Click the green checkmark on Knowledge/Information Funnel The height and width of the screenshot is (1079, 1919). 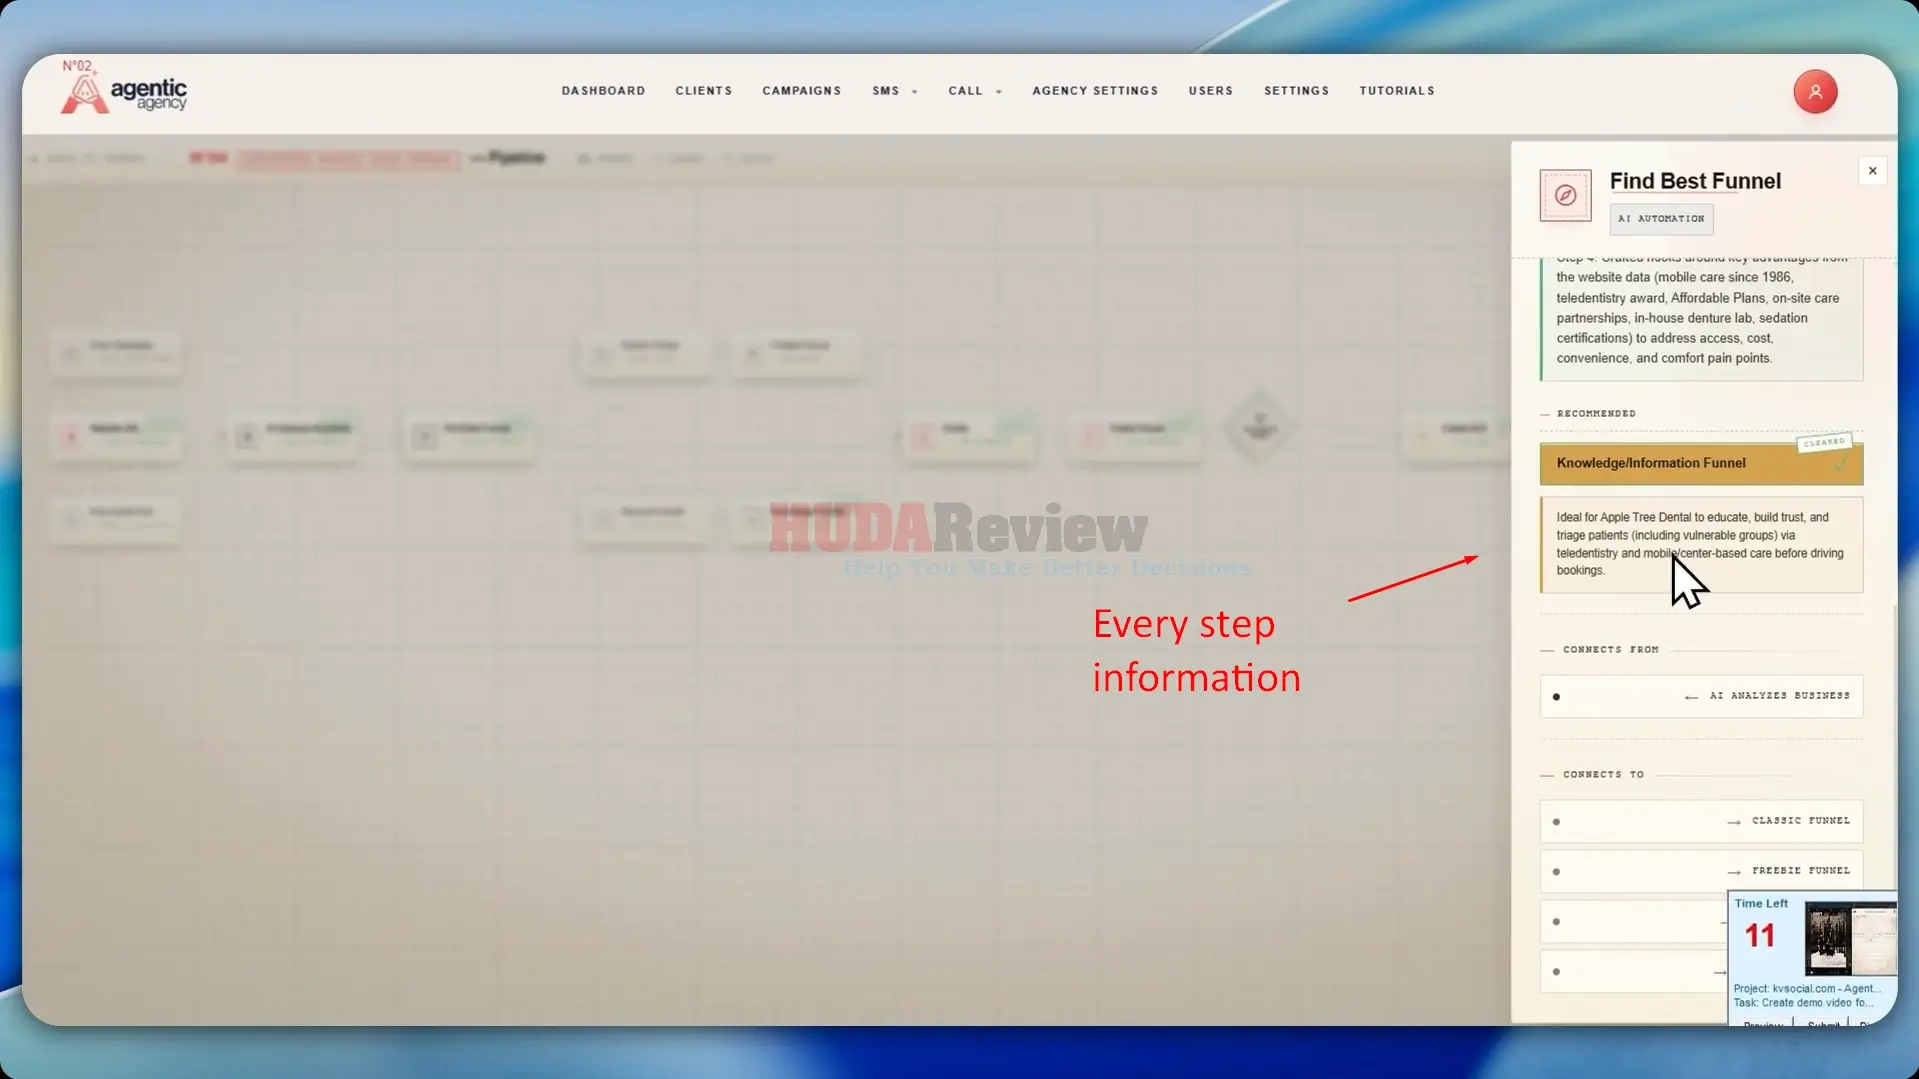[x=1840, y=465]
